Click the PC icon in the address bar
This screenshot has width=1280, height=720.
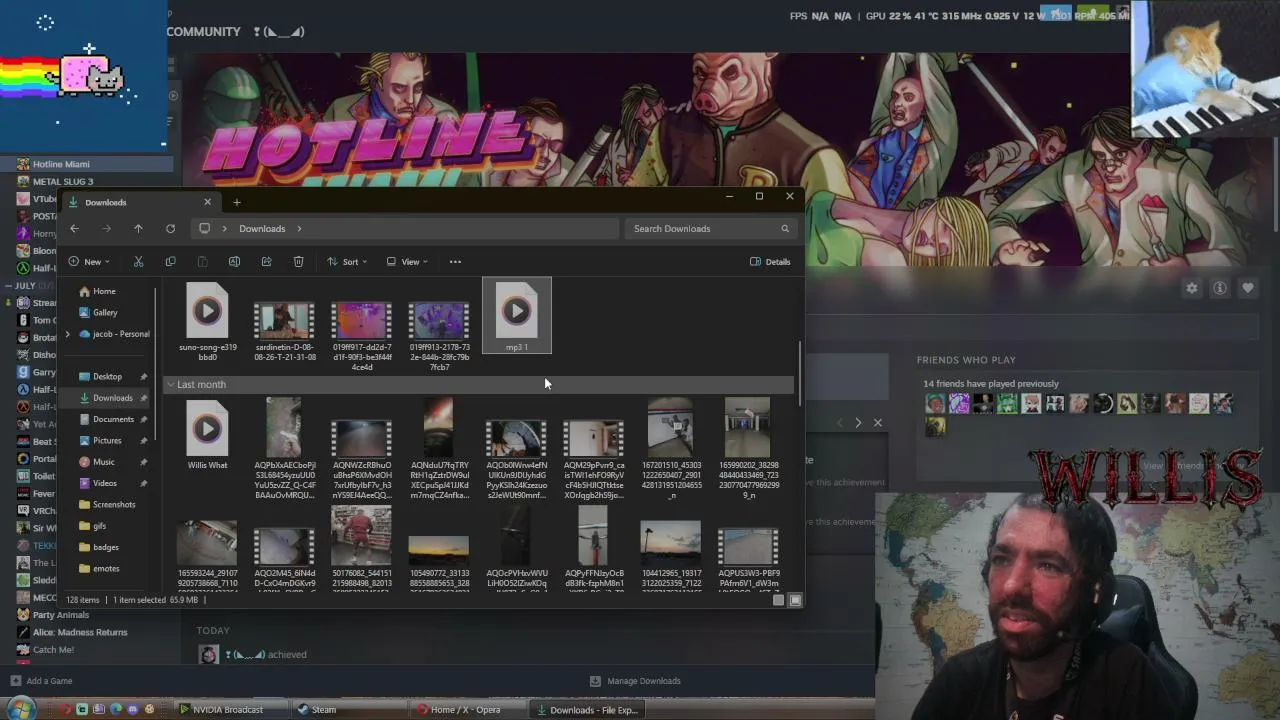click(204, 229)
